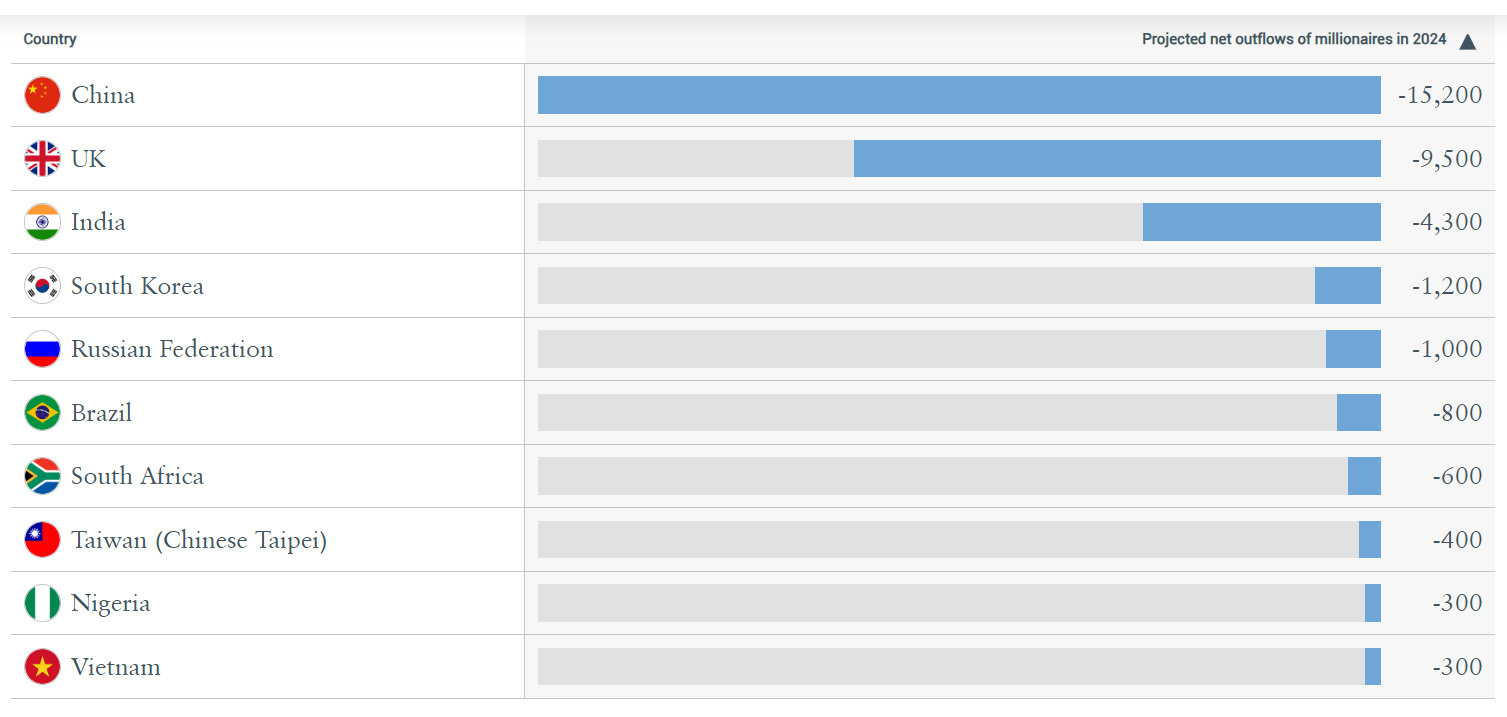1507x717 pixels.
Task: Click the Nigeria flag icon
Action: [42, 603]
